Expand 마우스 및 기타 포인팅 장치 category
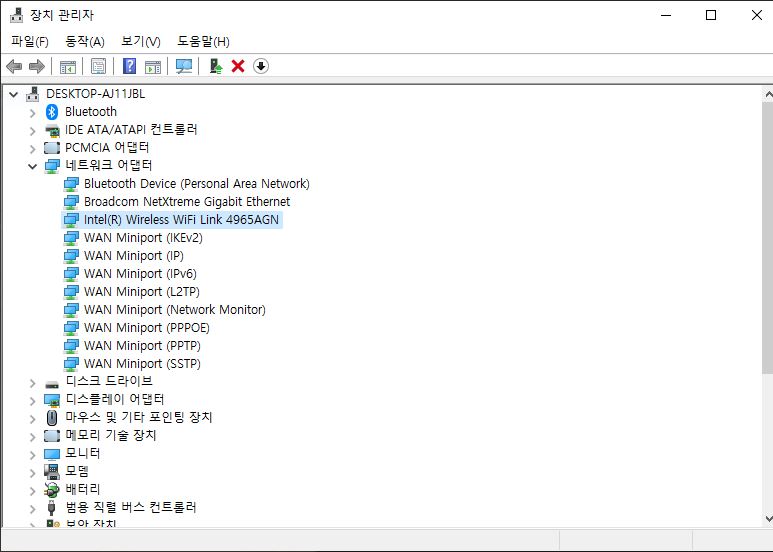This screenshot has height=552, width=773. pyautogui.click(x=33, y=419)
